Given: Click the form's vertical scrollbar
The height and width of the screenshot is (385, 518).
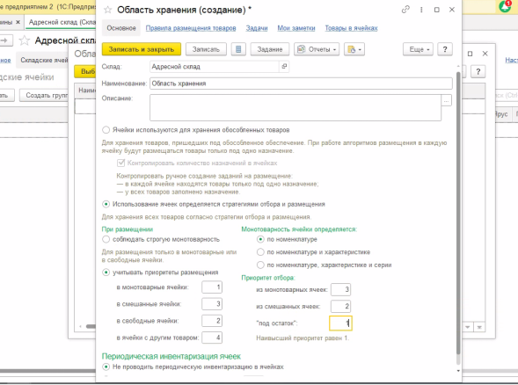Looking at the screenshot, I should [x=458, y=213].
